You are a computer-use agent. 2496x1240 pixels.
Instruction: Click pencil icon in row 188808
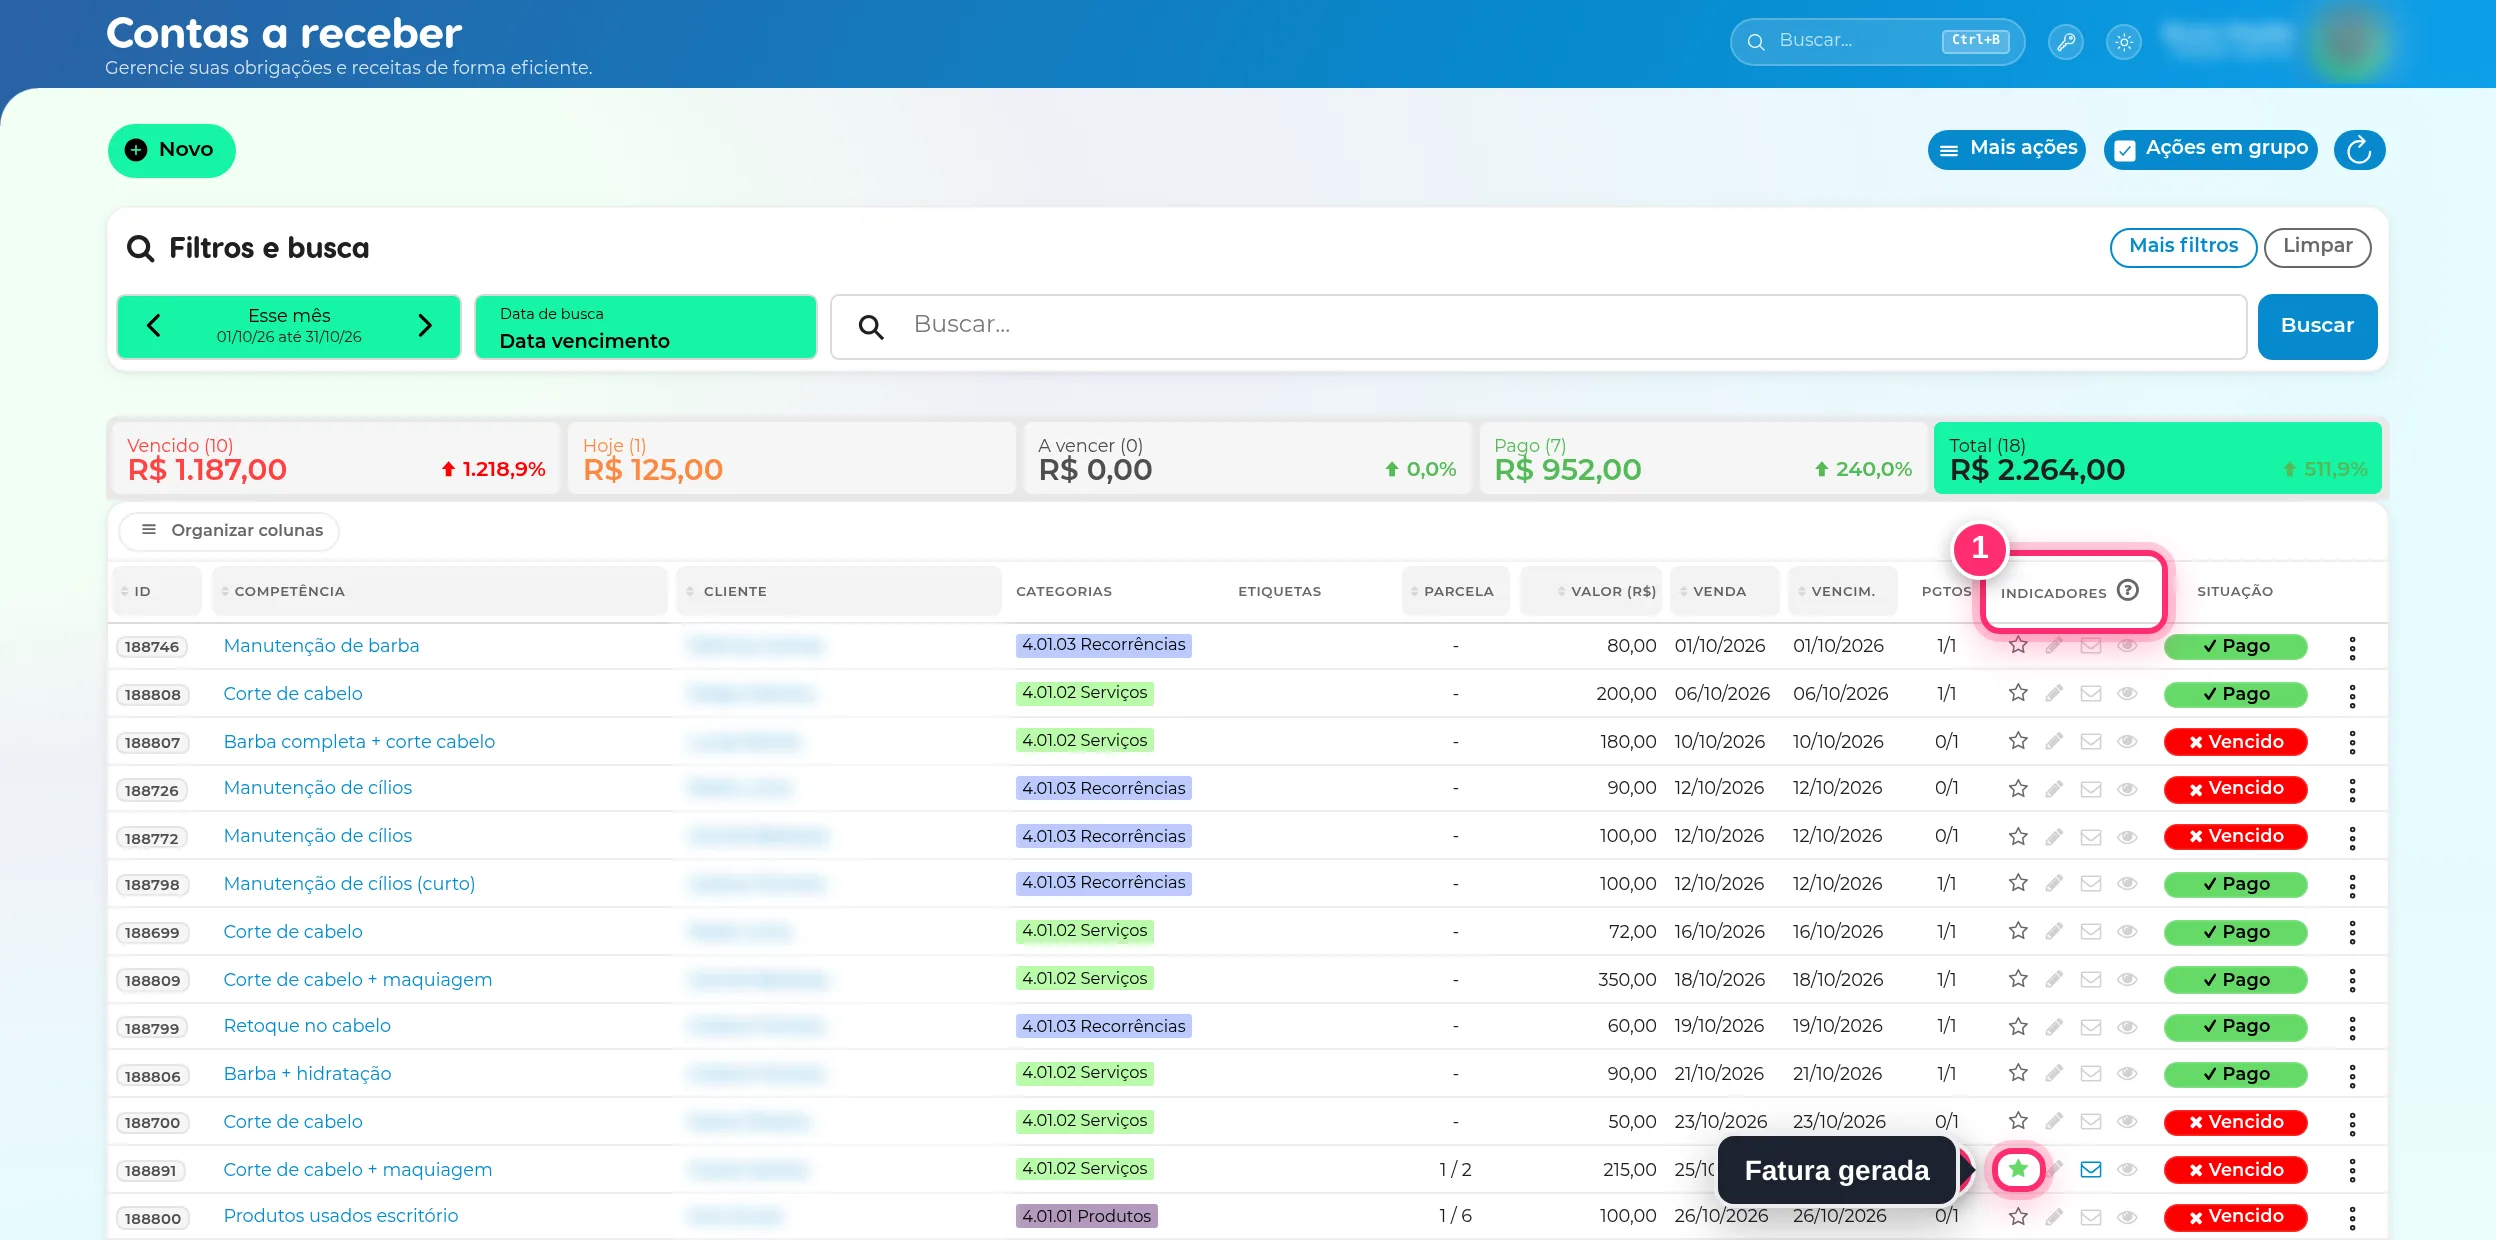2054,694
